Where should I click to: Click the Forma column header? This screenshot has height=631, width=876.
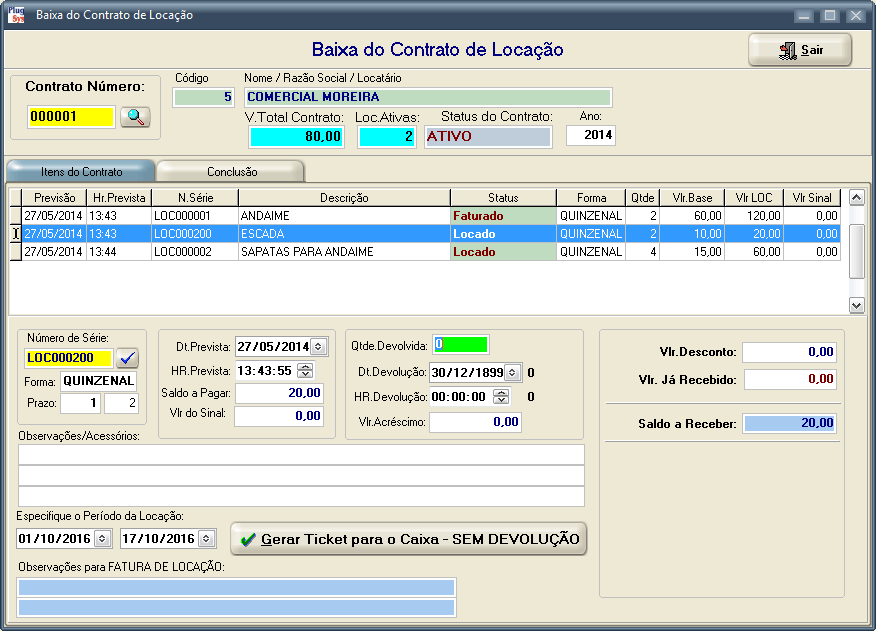click(x=591, y=198)
